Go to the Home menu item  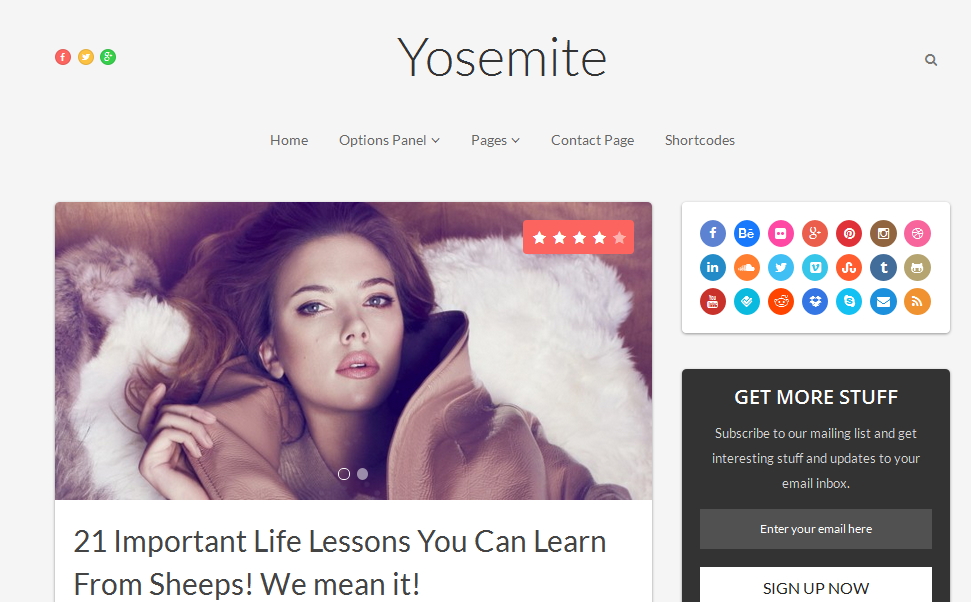click(289, 141)
